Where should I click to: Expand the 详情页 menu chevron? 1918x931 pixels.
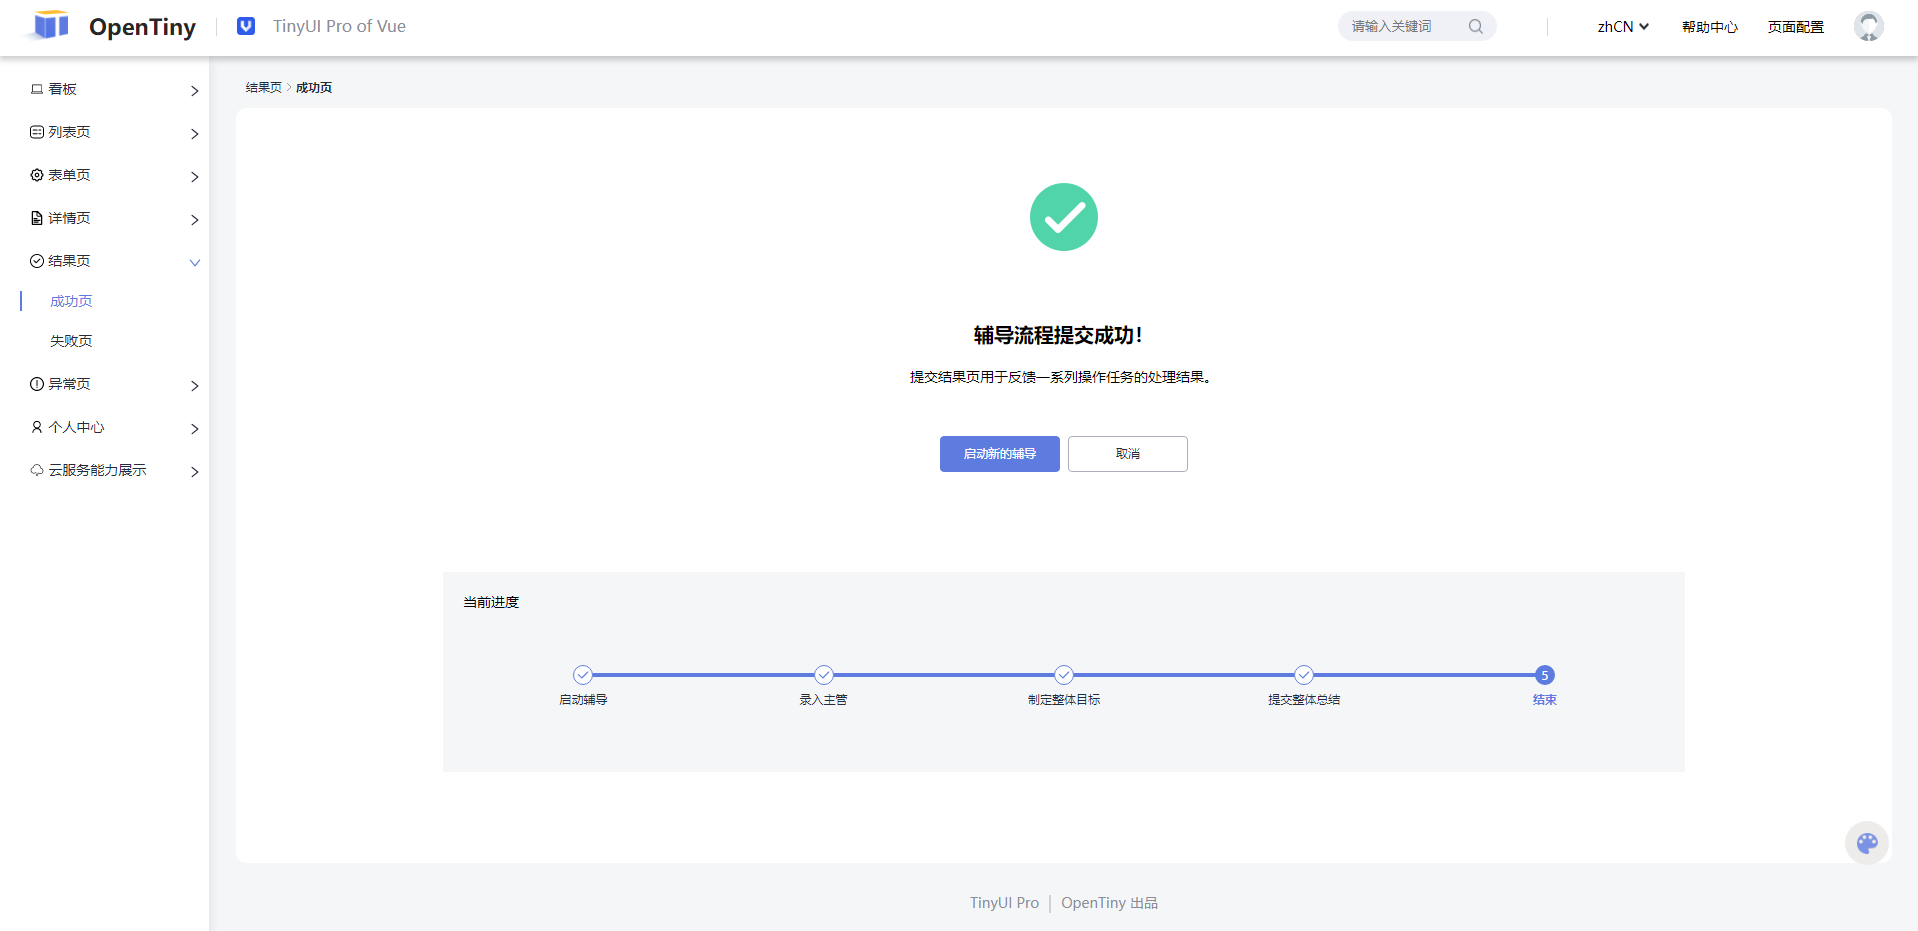point(195,219)
